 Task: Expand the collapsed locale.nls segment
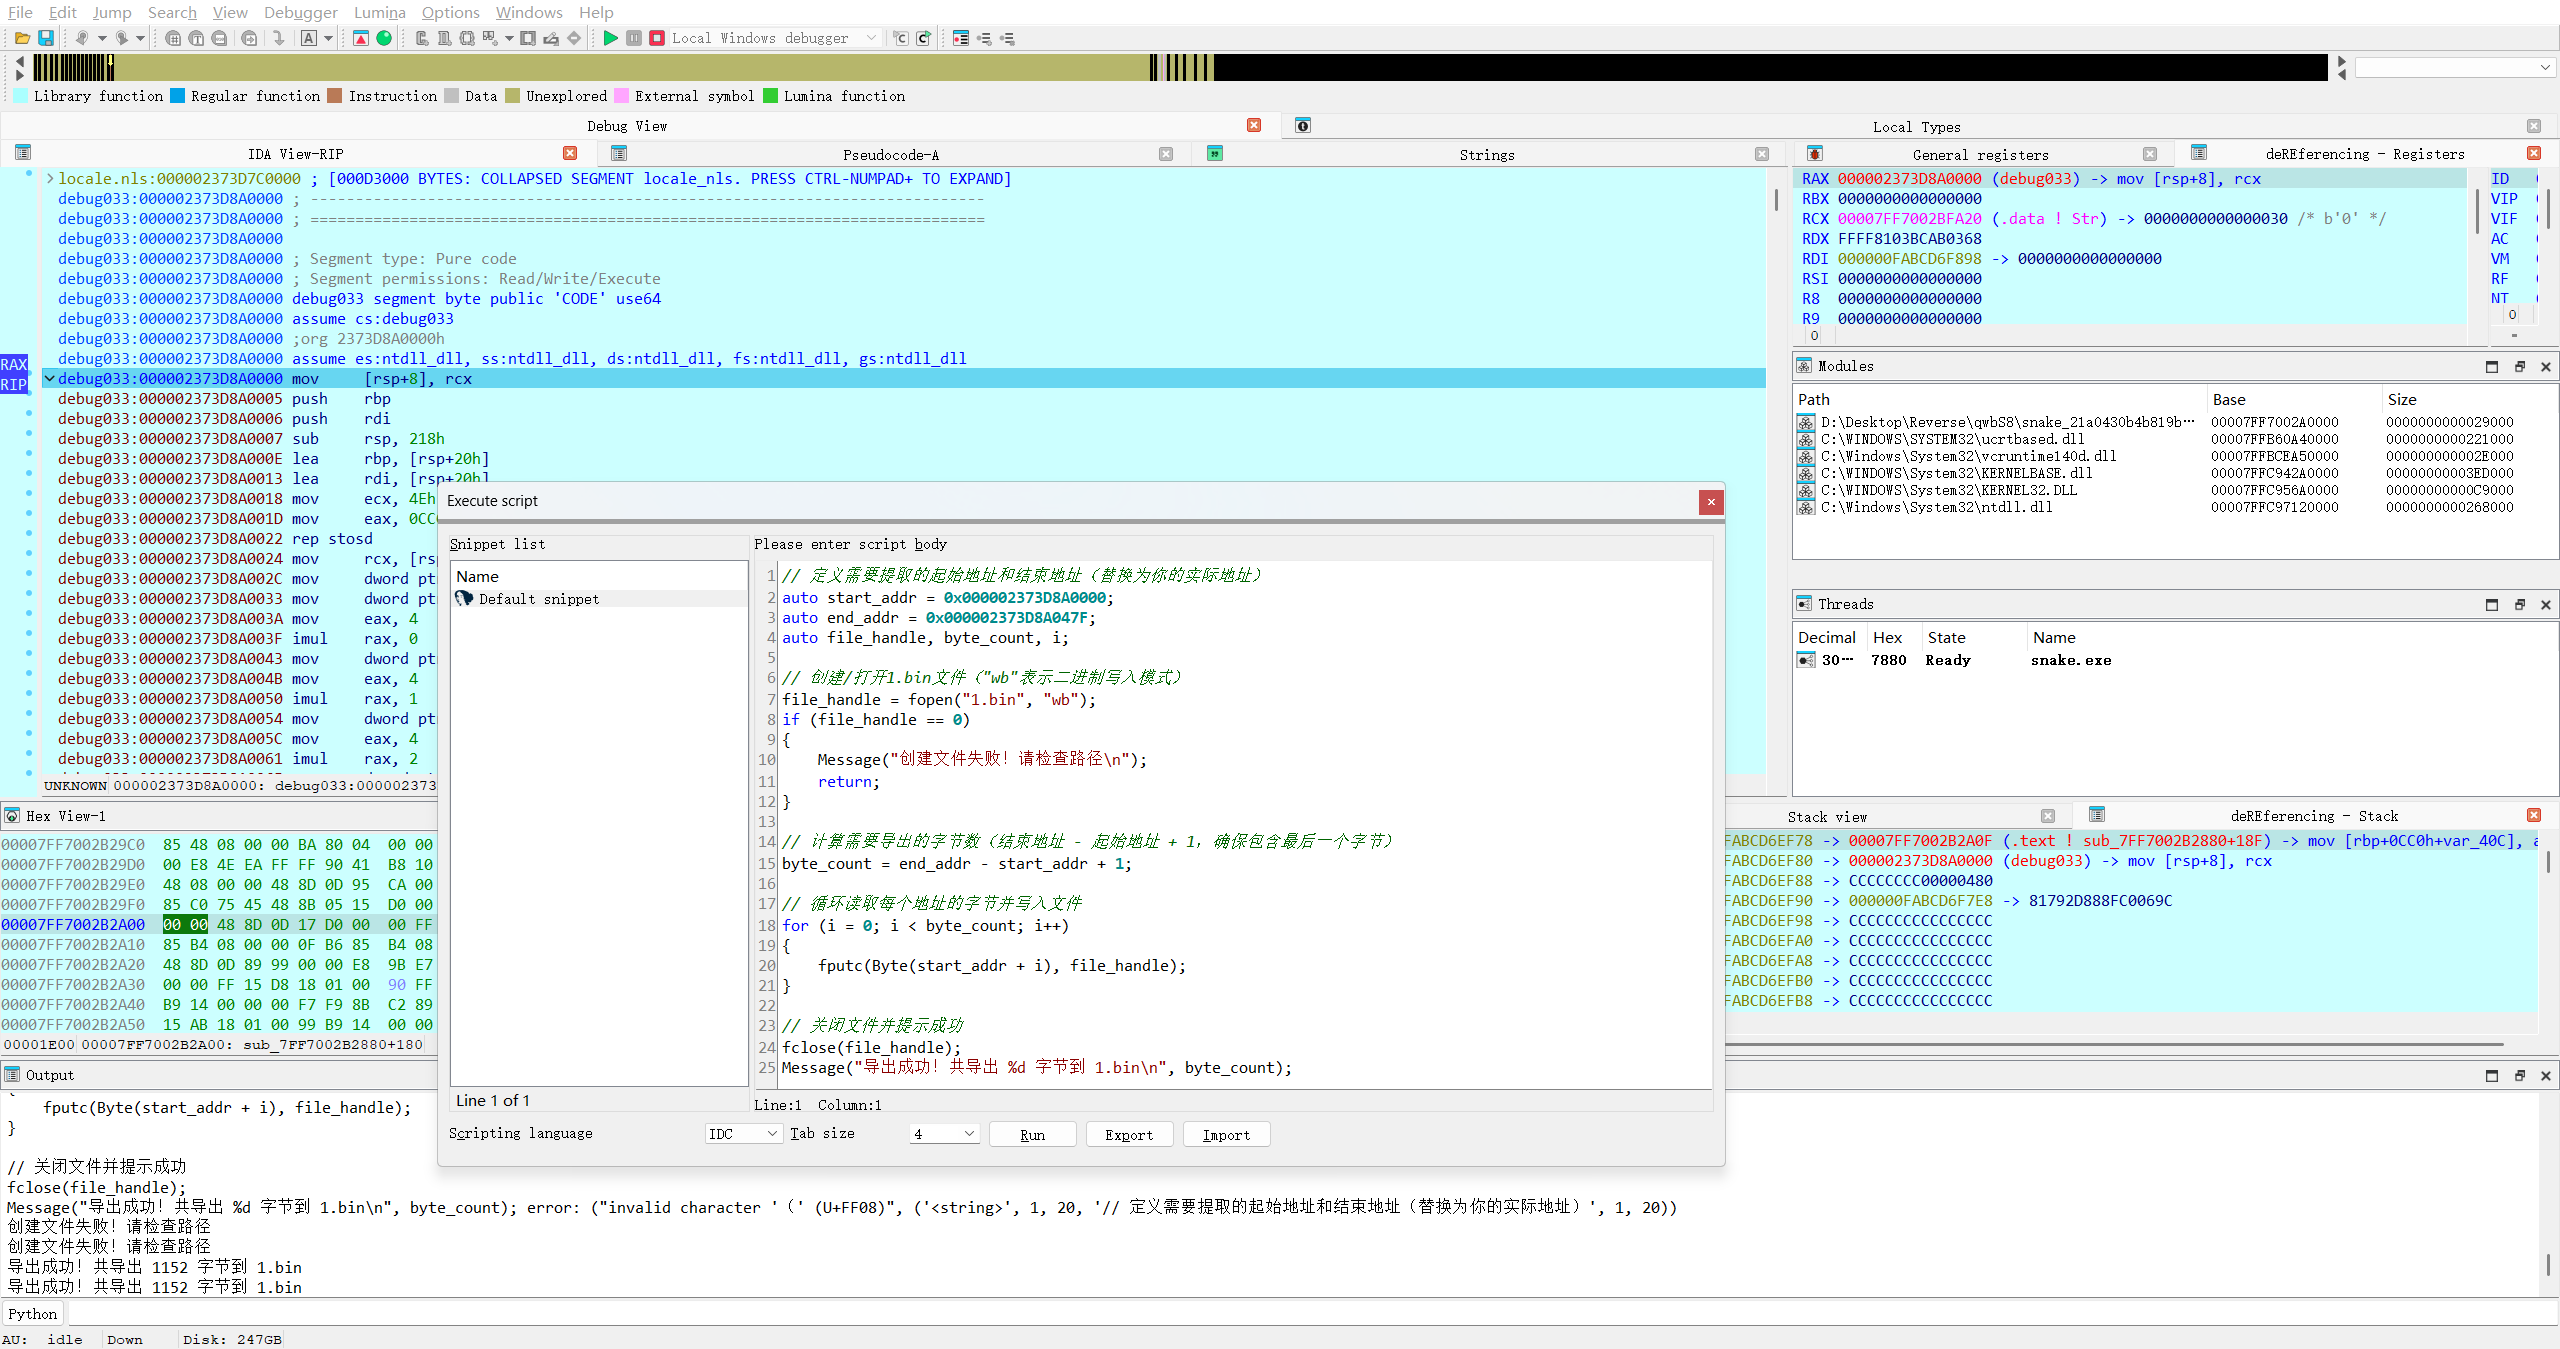[50, 179]
